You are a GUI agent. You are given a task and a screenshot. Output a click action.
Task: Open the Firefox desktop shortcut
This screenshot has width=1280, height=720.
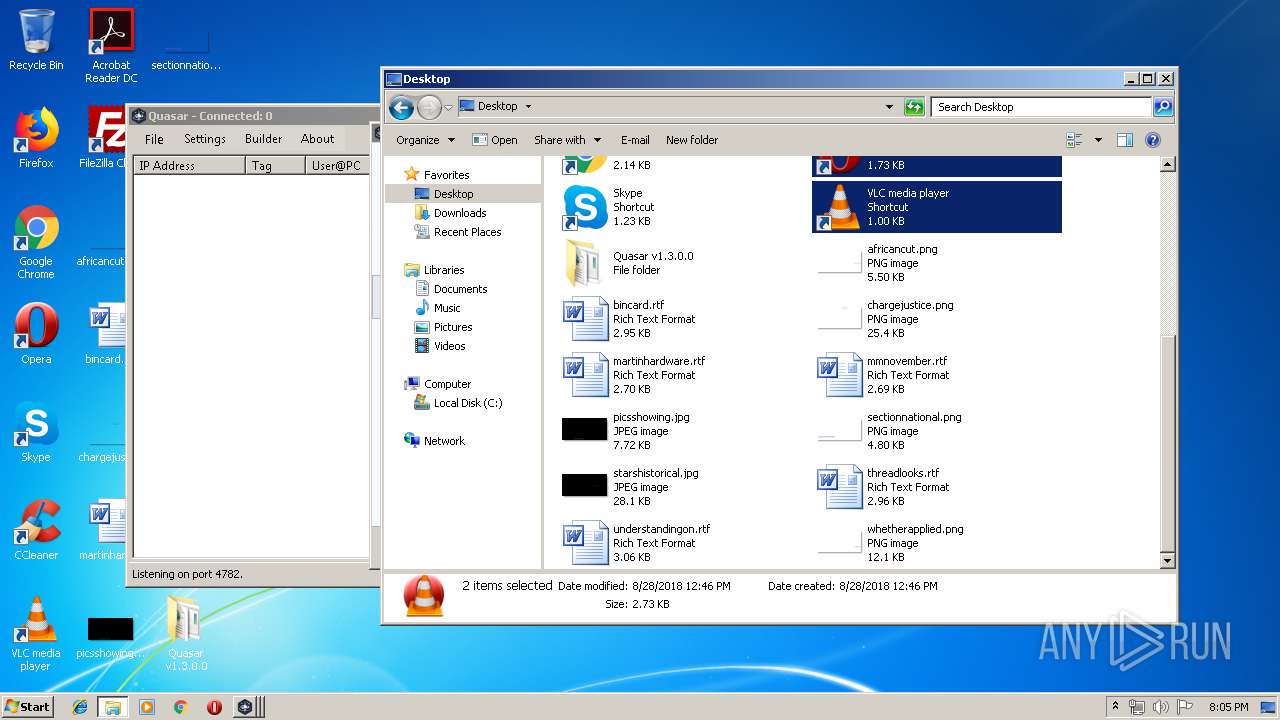[36, 138]
